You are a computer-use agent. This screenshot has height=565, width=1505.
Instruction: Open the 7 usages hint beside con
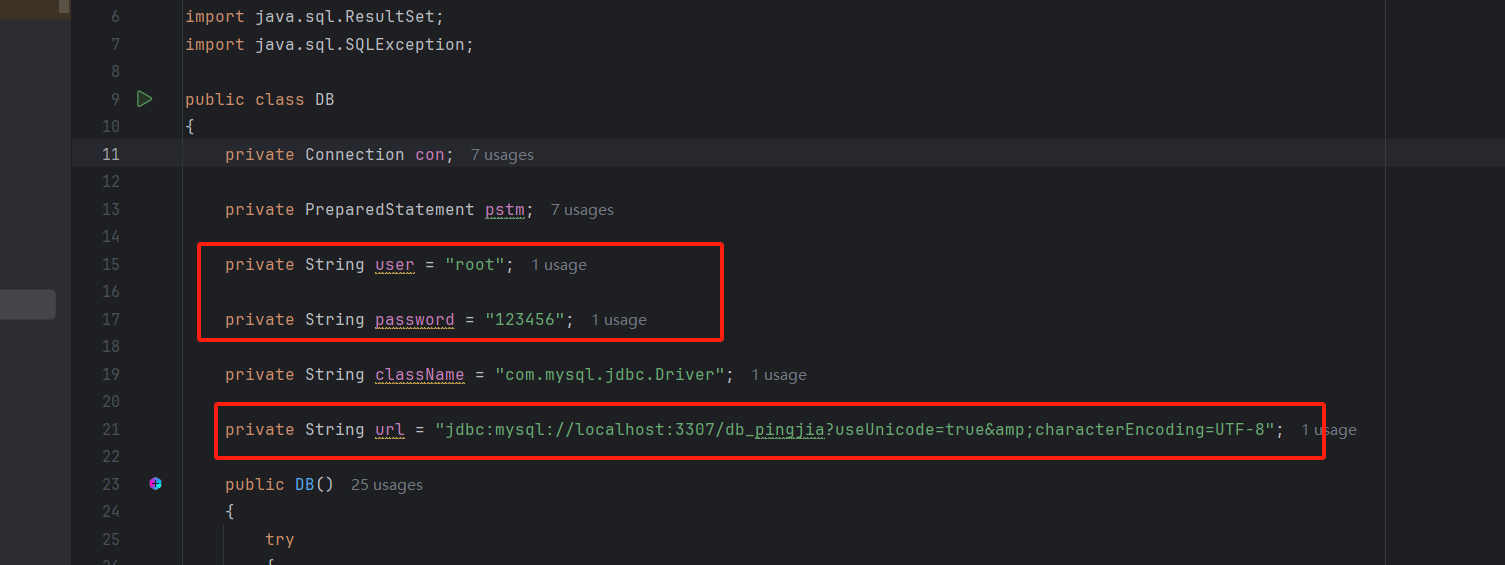point(502,155)
